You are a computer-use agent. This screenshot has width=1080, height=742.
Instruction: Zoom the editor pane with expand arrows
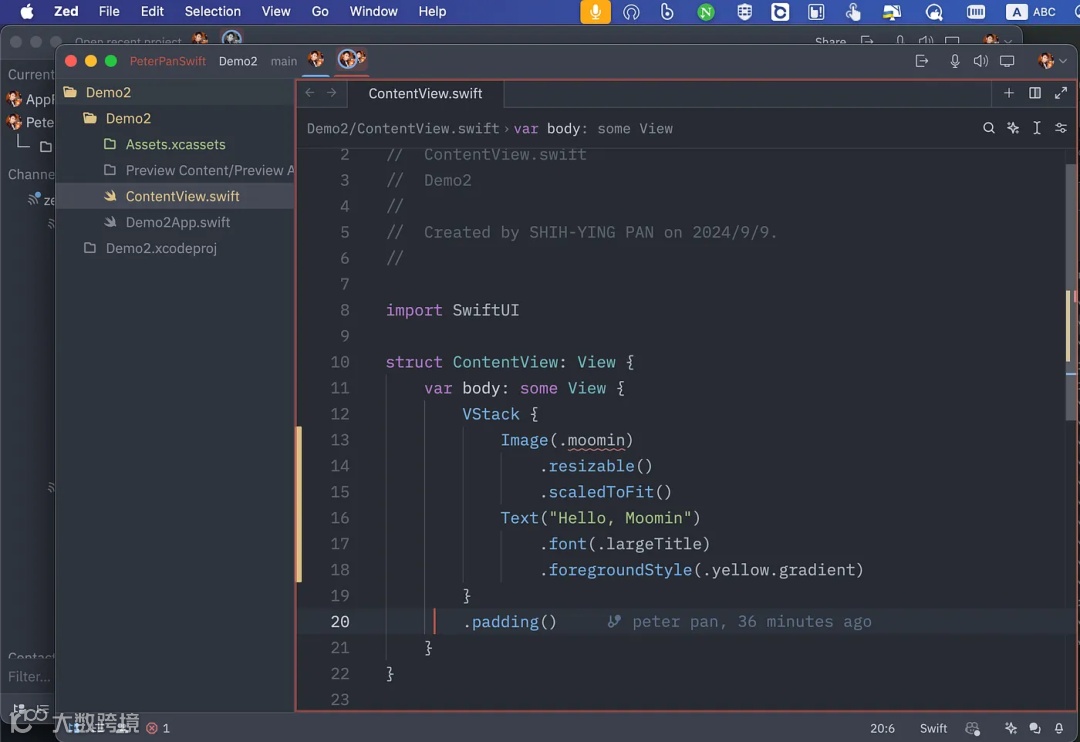coord(1061,93)
